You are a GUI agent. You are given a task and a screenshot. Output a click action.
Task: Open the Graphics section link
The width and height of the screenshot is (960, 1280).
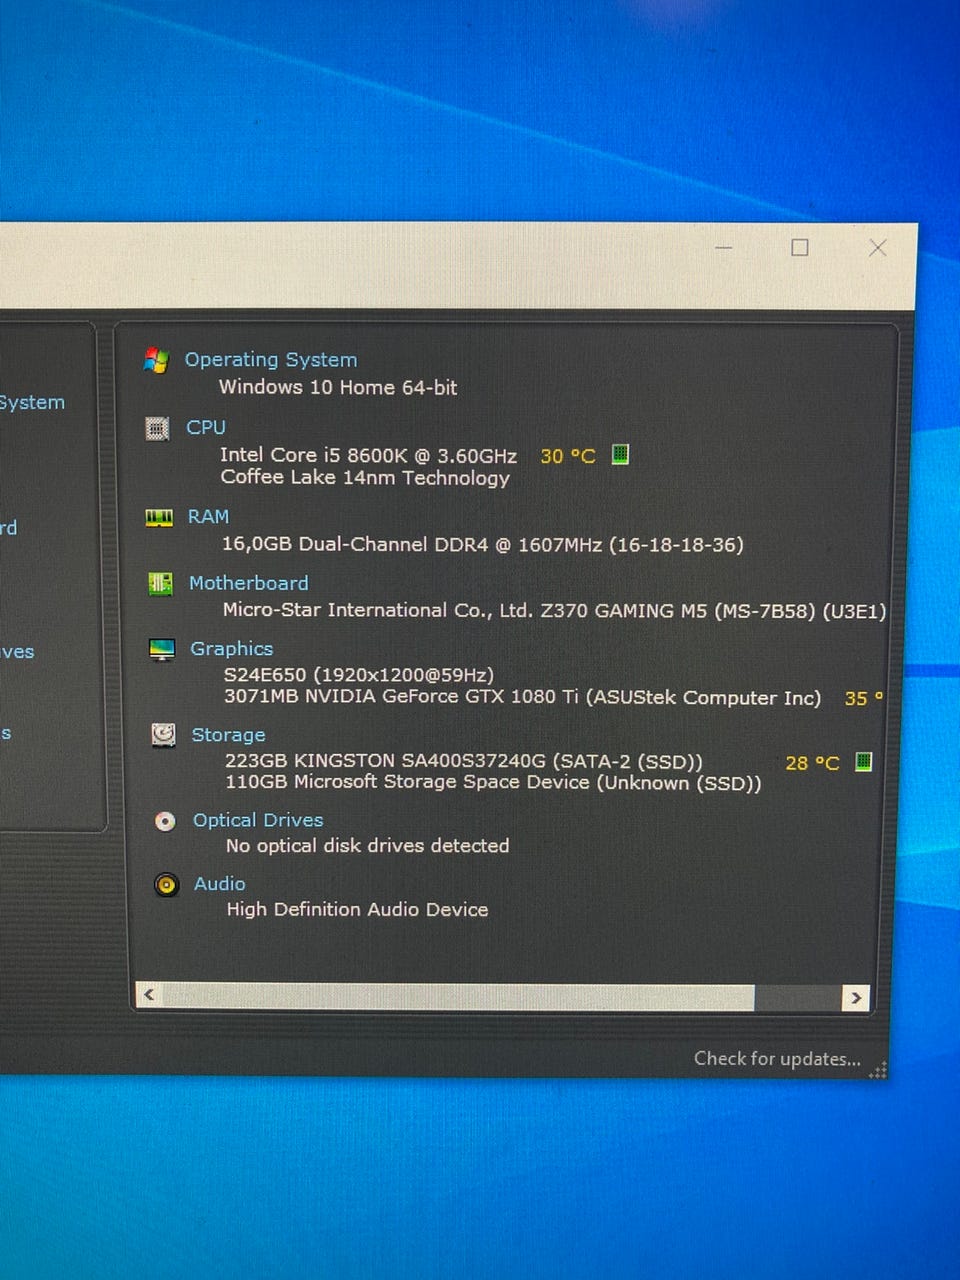click(x=232, y=649)
